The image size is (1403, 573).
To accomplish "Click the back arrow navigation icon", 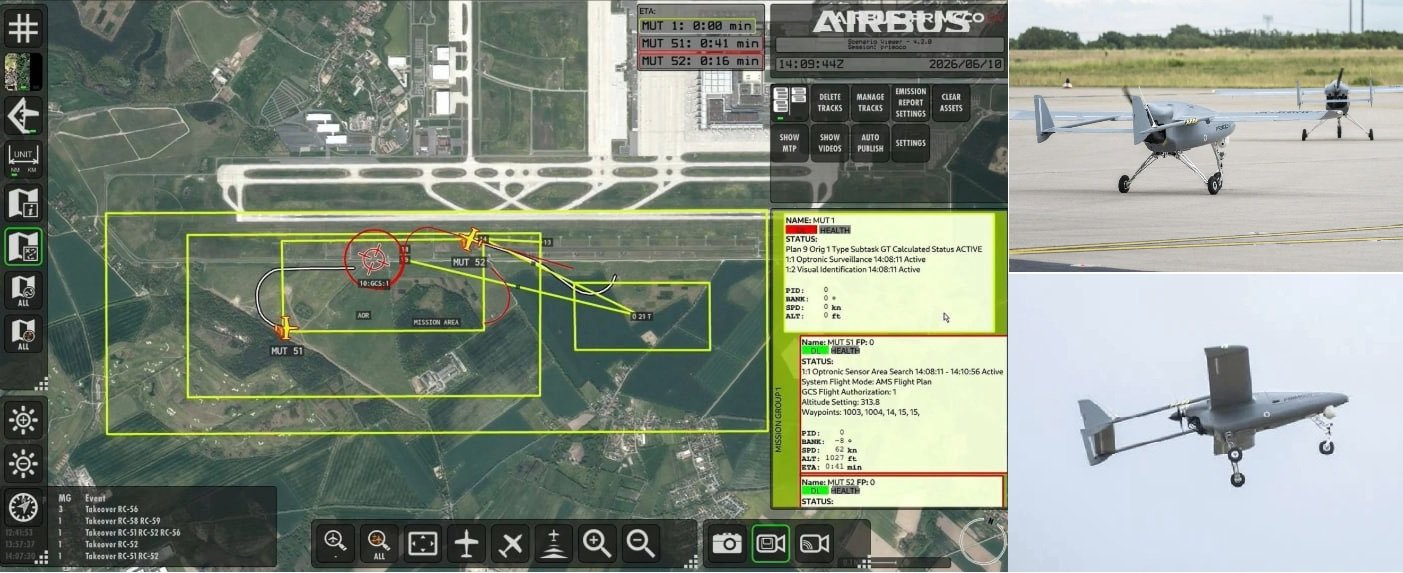I will point(22,116).
